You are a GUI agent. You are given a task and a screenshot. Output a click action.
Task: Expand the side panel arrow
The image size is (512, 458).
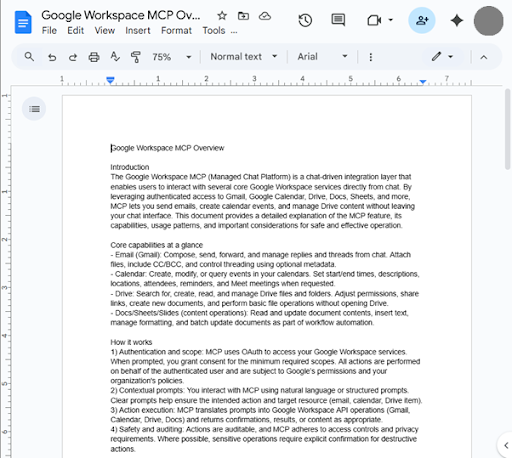[506, 445]
